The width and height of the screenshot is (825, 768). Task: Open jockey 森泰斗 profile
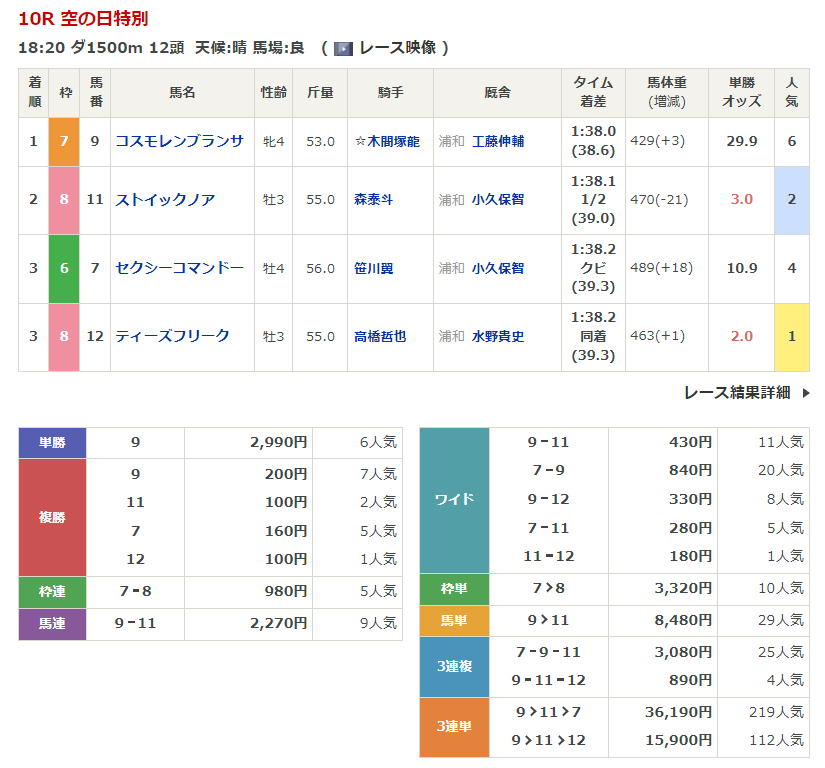pyautogui.click(x=373, y=199)
